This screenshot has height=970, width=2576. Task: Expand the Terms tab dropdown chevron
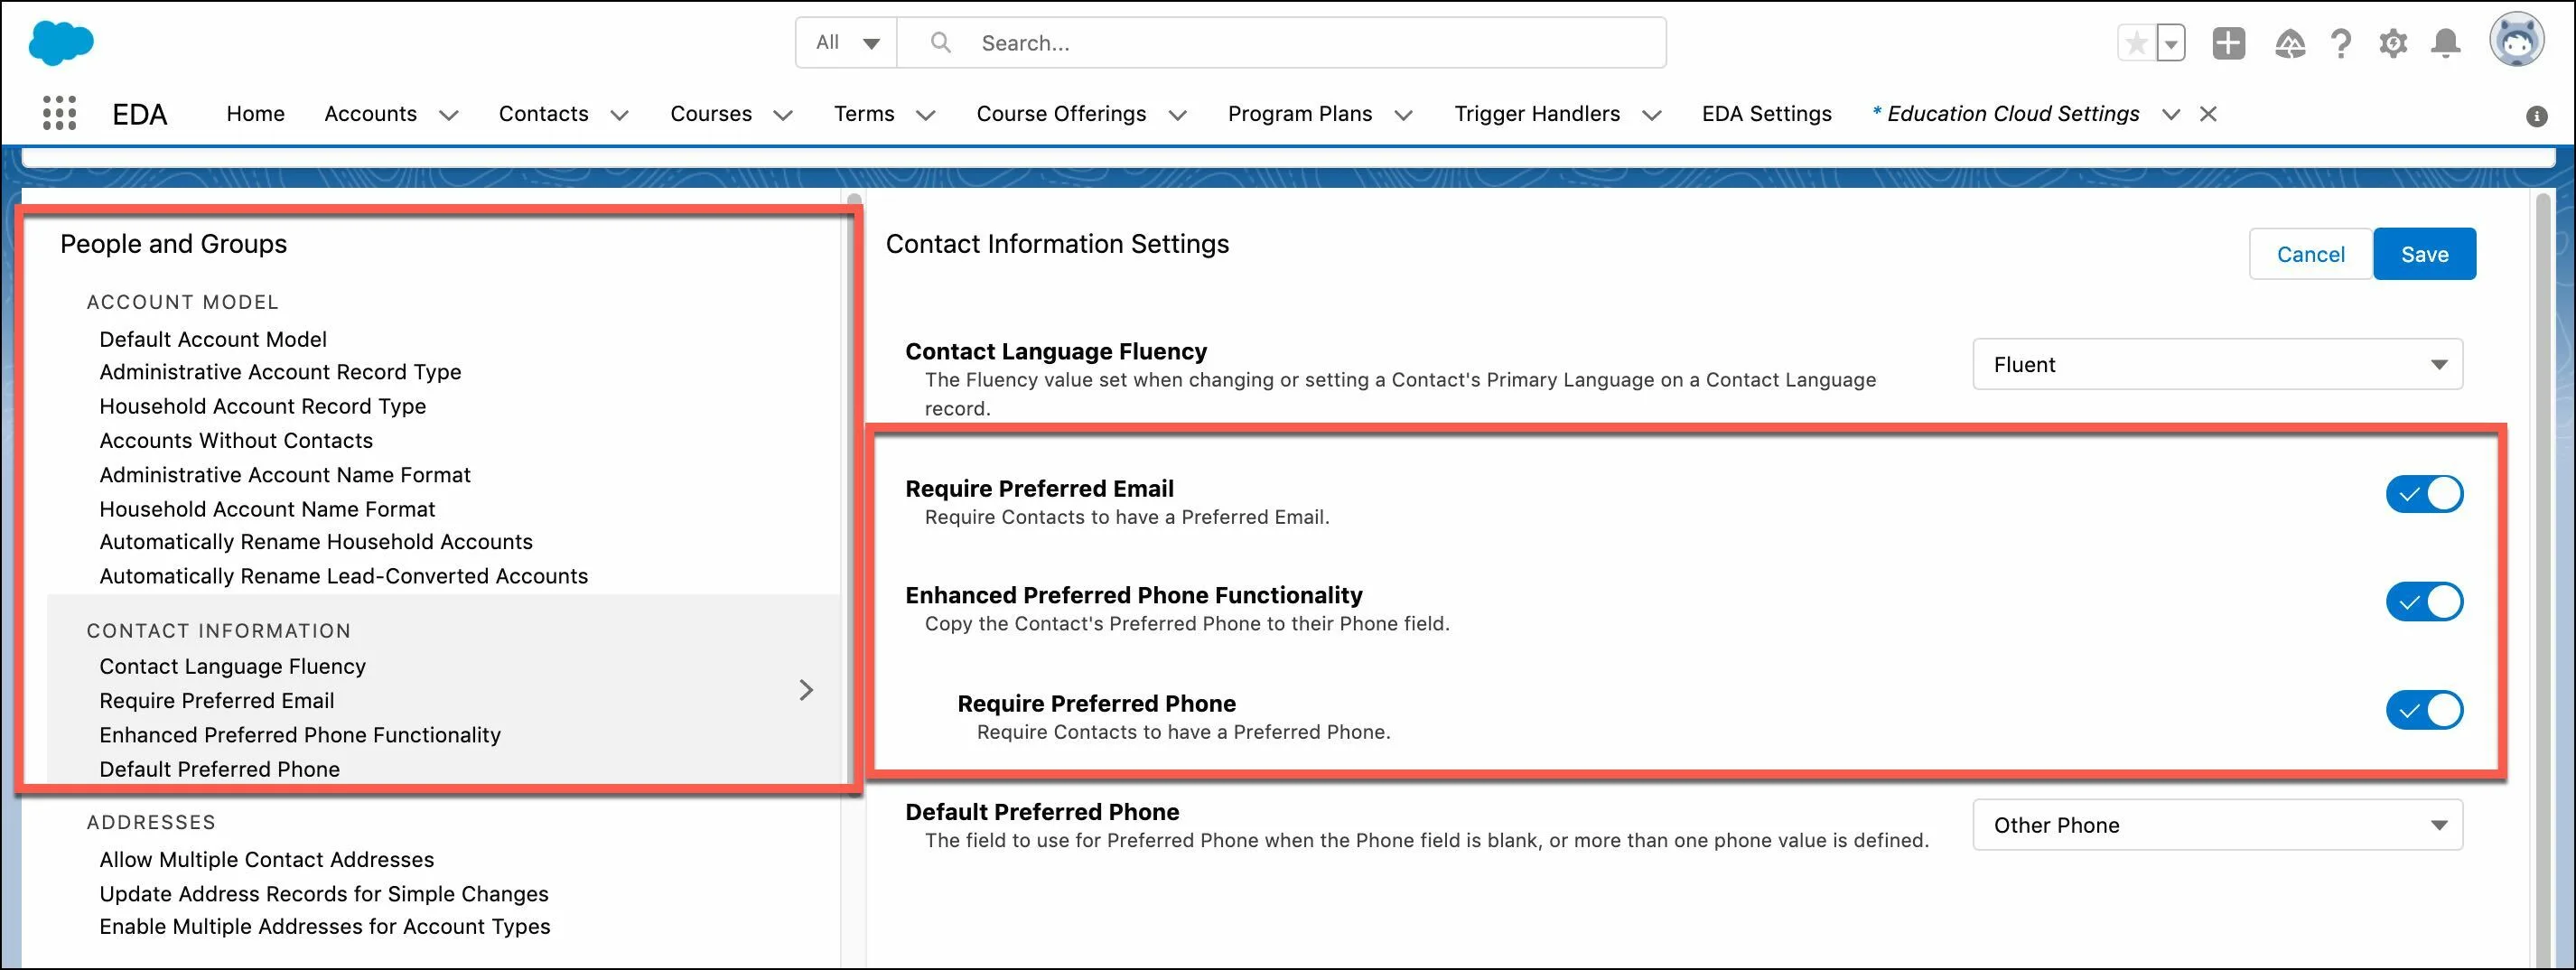(x=926, y=115)
